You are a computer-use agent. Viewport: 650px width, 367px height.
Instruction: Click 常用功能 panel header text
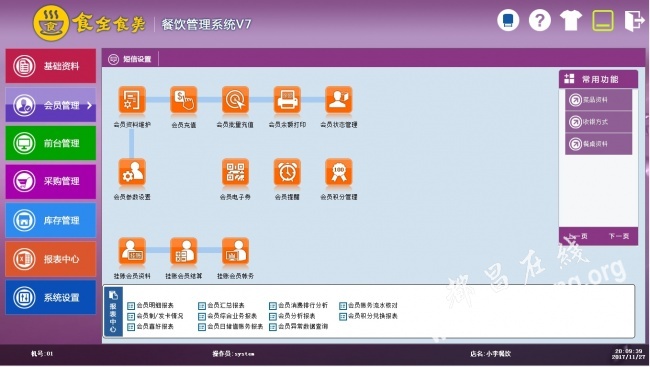600,79
